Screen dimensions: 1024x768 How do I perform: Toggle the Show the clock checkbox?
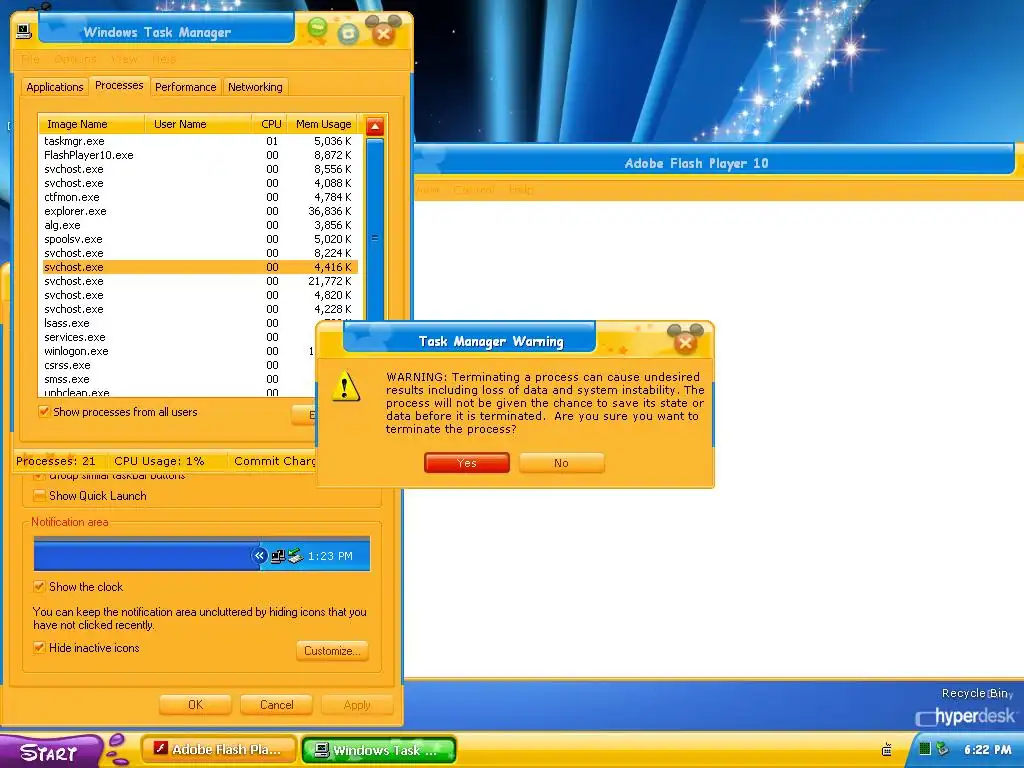tap(39, 586)
